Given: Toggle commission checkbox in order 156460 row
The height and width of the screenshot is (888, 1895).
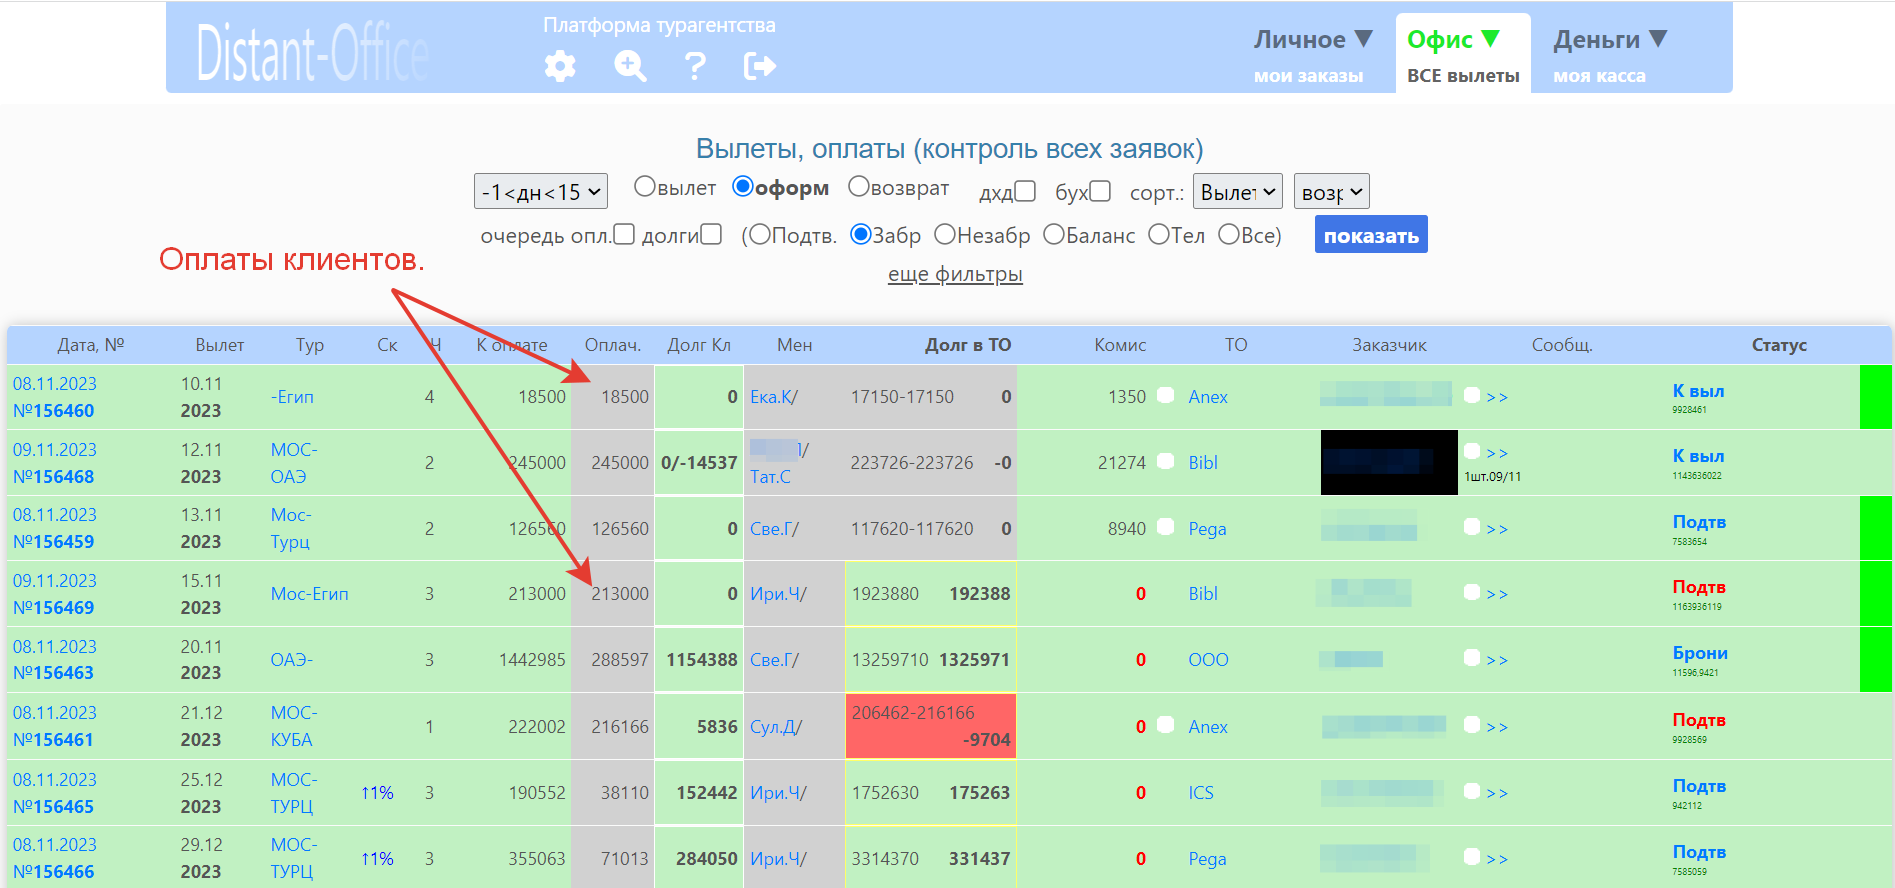Looking at the screenshot, I should (x=1166, y=395).
